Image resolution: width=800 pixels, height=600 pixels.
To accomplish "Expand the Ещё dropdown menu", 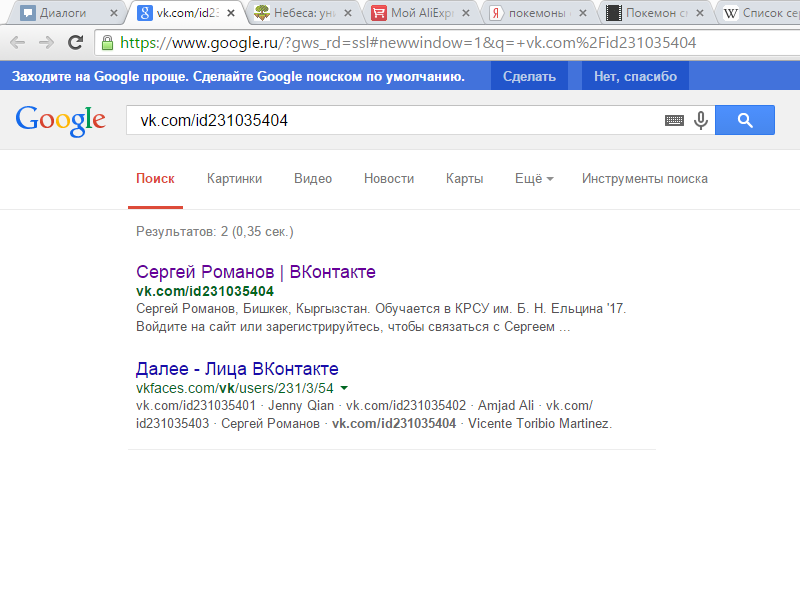I will tap(534, 179).
